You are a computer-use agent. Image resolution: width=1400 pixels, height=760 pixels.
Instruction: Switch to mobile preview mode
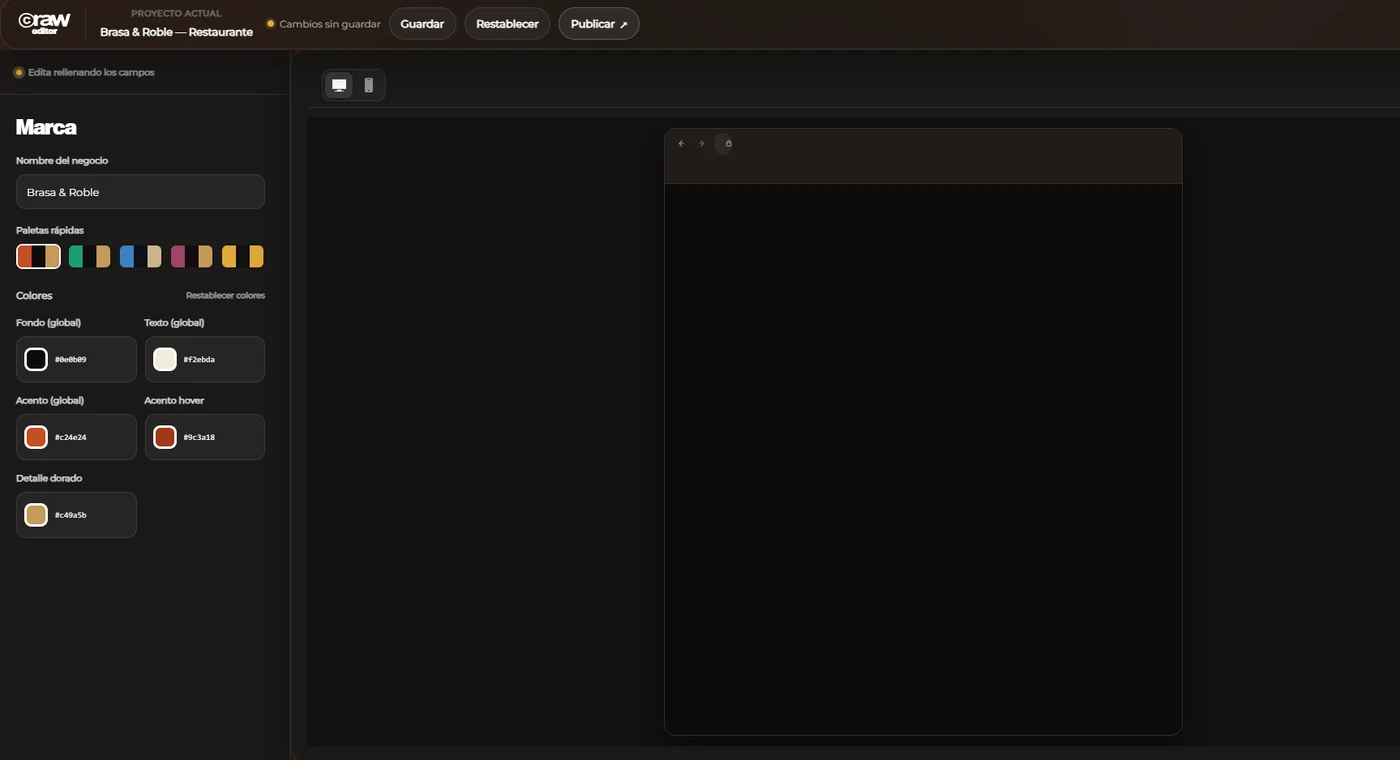click(x=369, y=85)
